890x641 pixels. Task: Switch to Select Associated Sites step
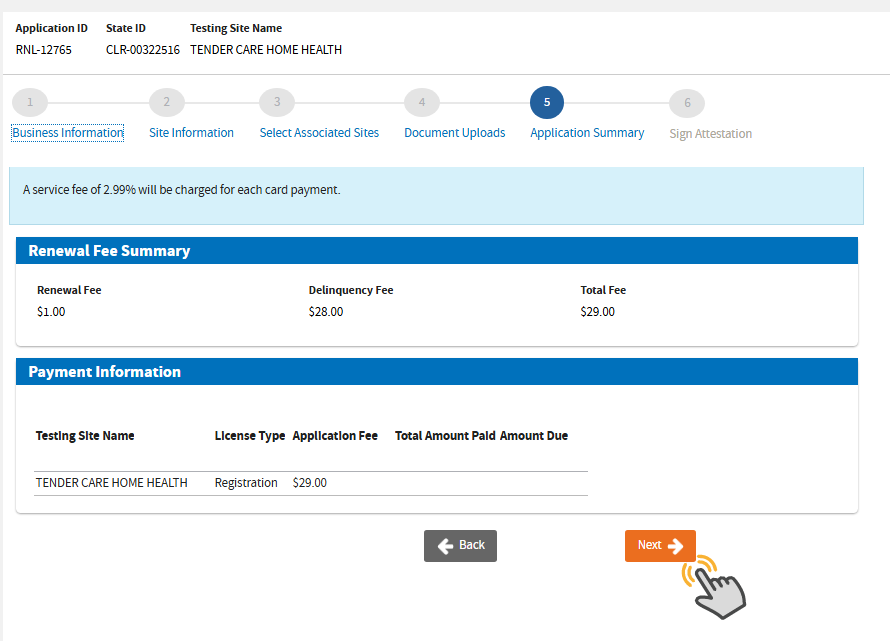[319, 133]
